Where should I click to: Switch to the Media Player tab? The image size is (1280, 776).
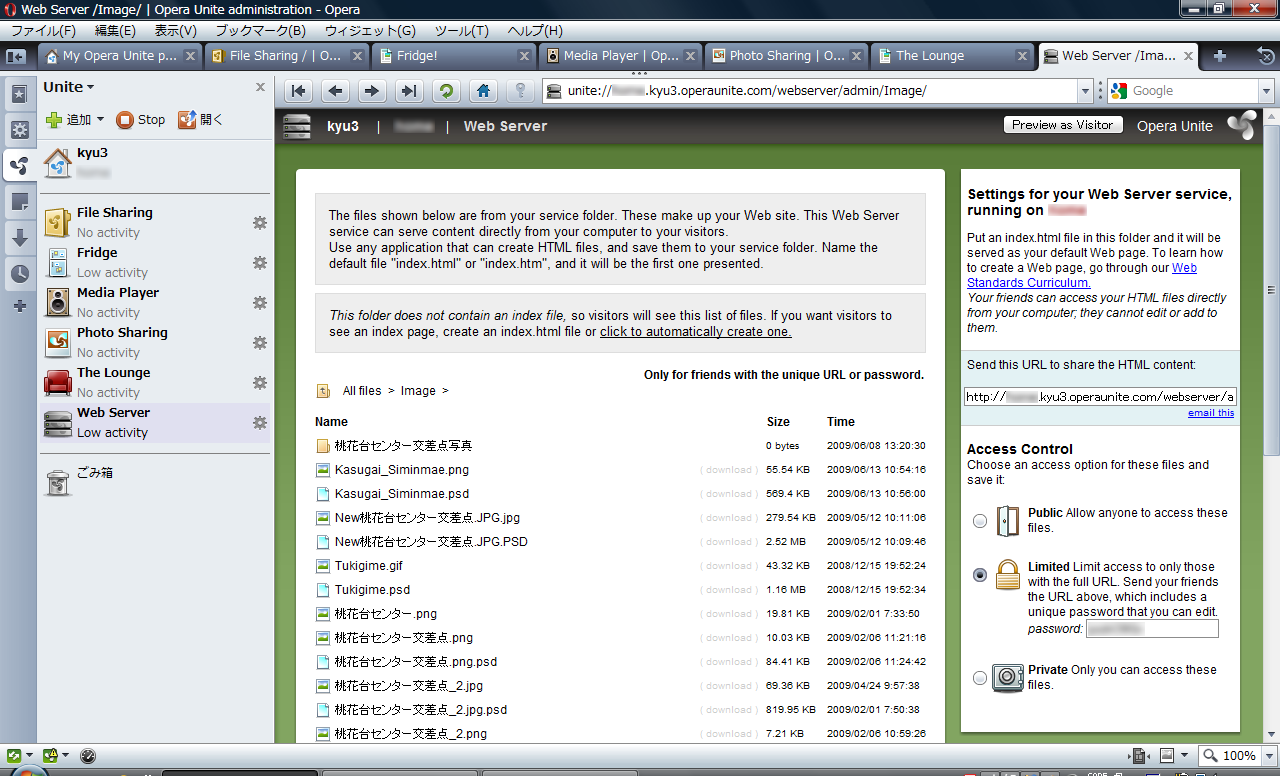[621, 56]
